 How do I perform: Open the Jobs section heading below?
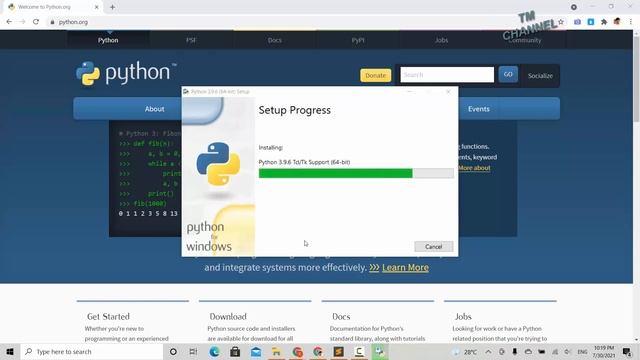(463, 316)
